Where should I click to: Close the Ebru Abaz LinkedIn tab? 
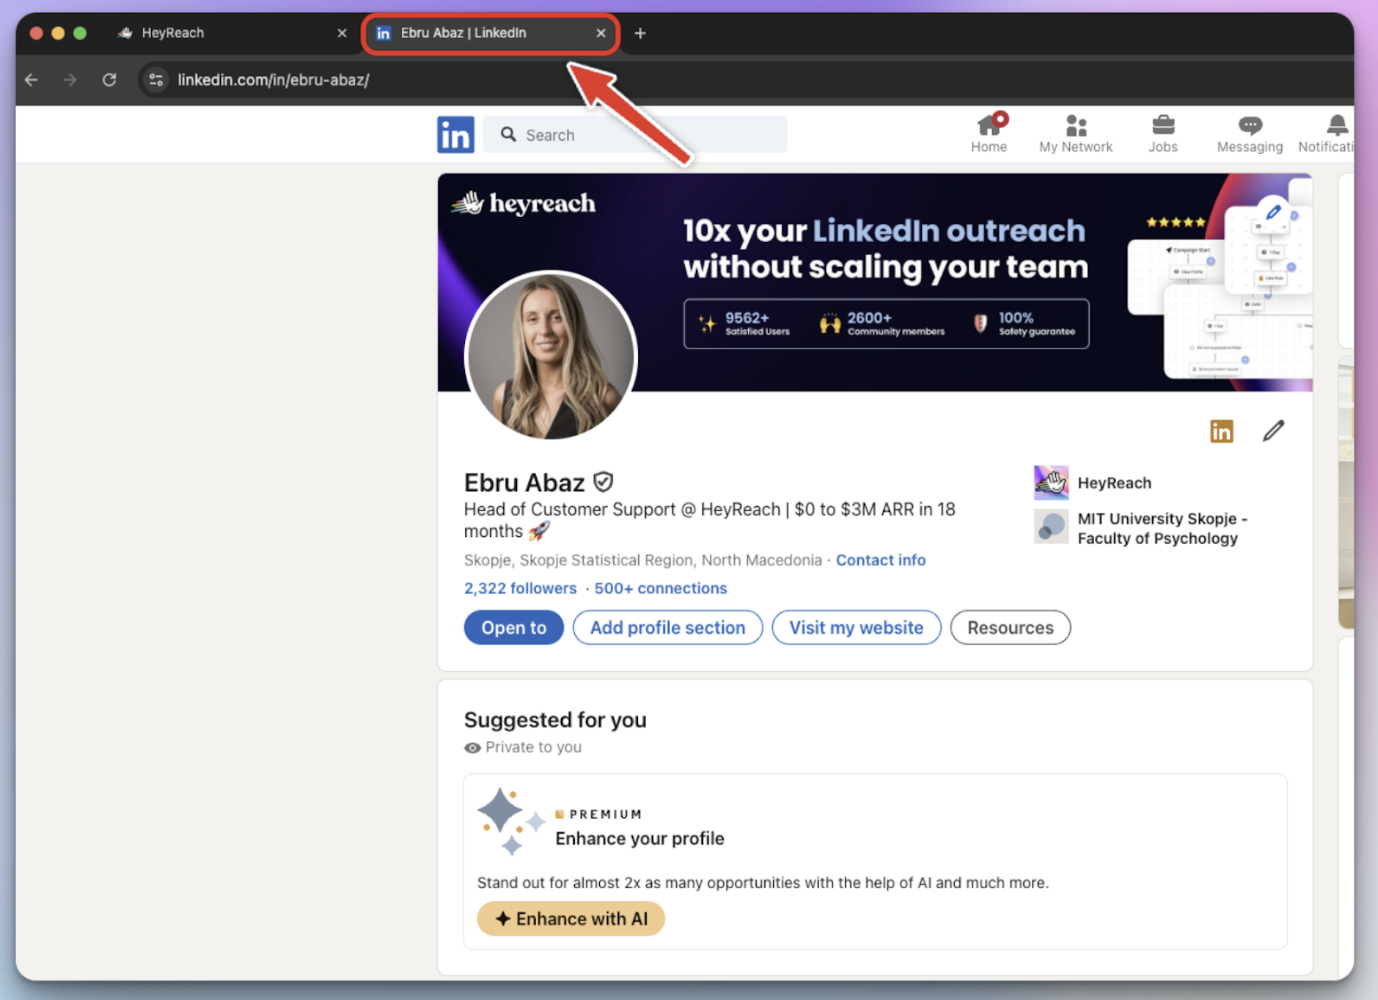click(601, 33)
